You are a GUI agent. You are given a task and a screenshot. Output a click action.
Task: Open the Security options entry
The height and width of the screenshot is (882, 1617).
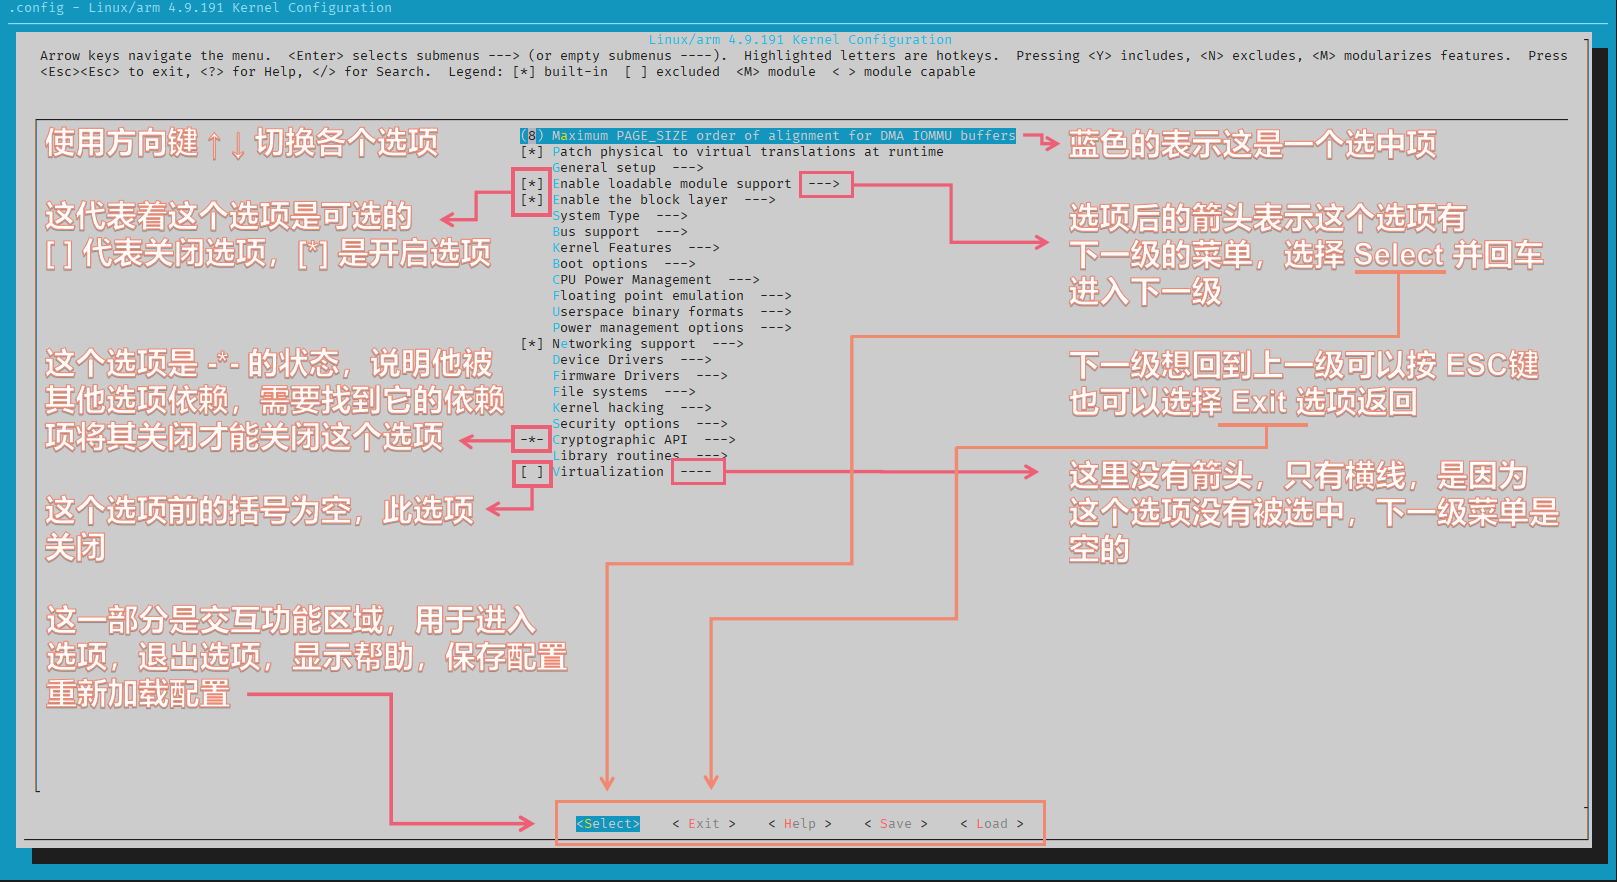616,424
